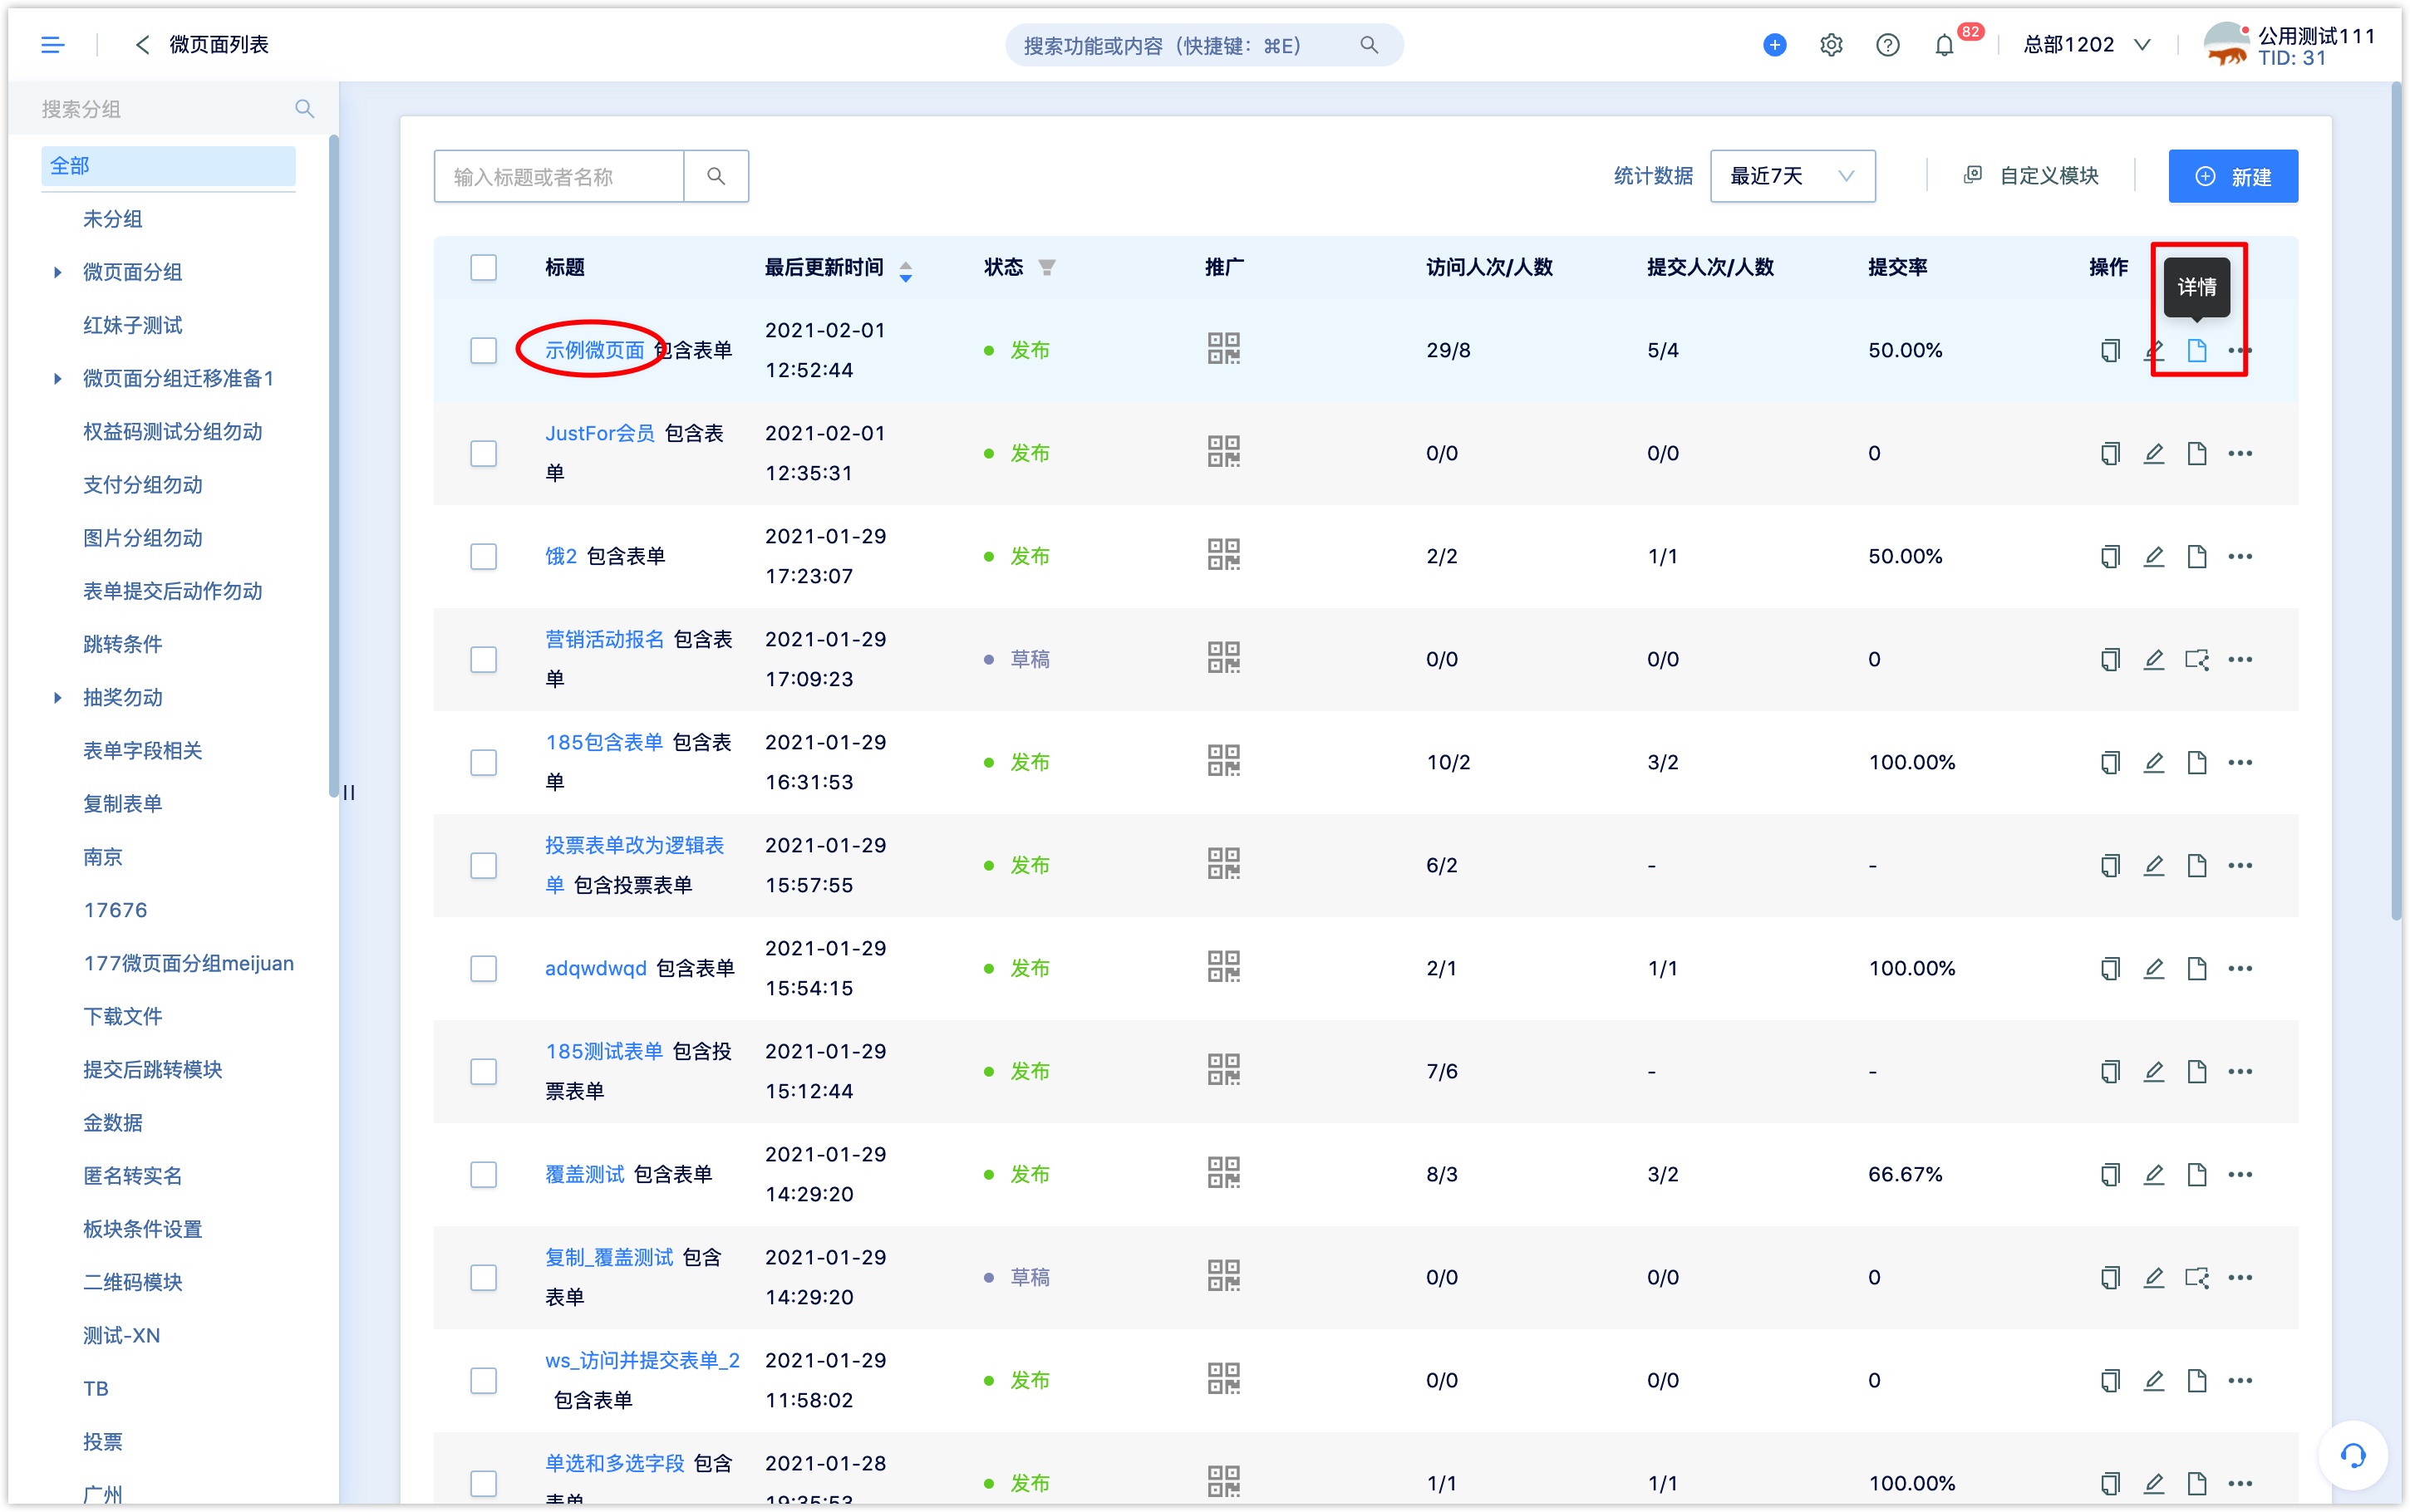Check the 185包含表单 row checkbox

point(483,762)
